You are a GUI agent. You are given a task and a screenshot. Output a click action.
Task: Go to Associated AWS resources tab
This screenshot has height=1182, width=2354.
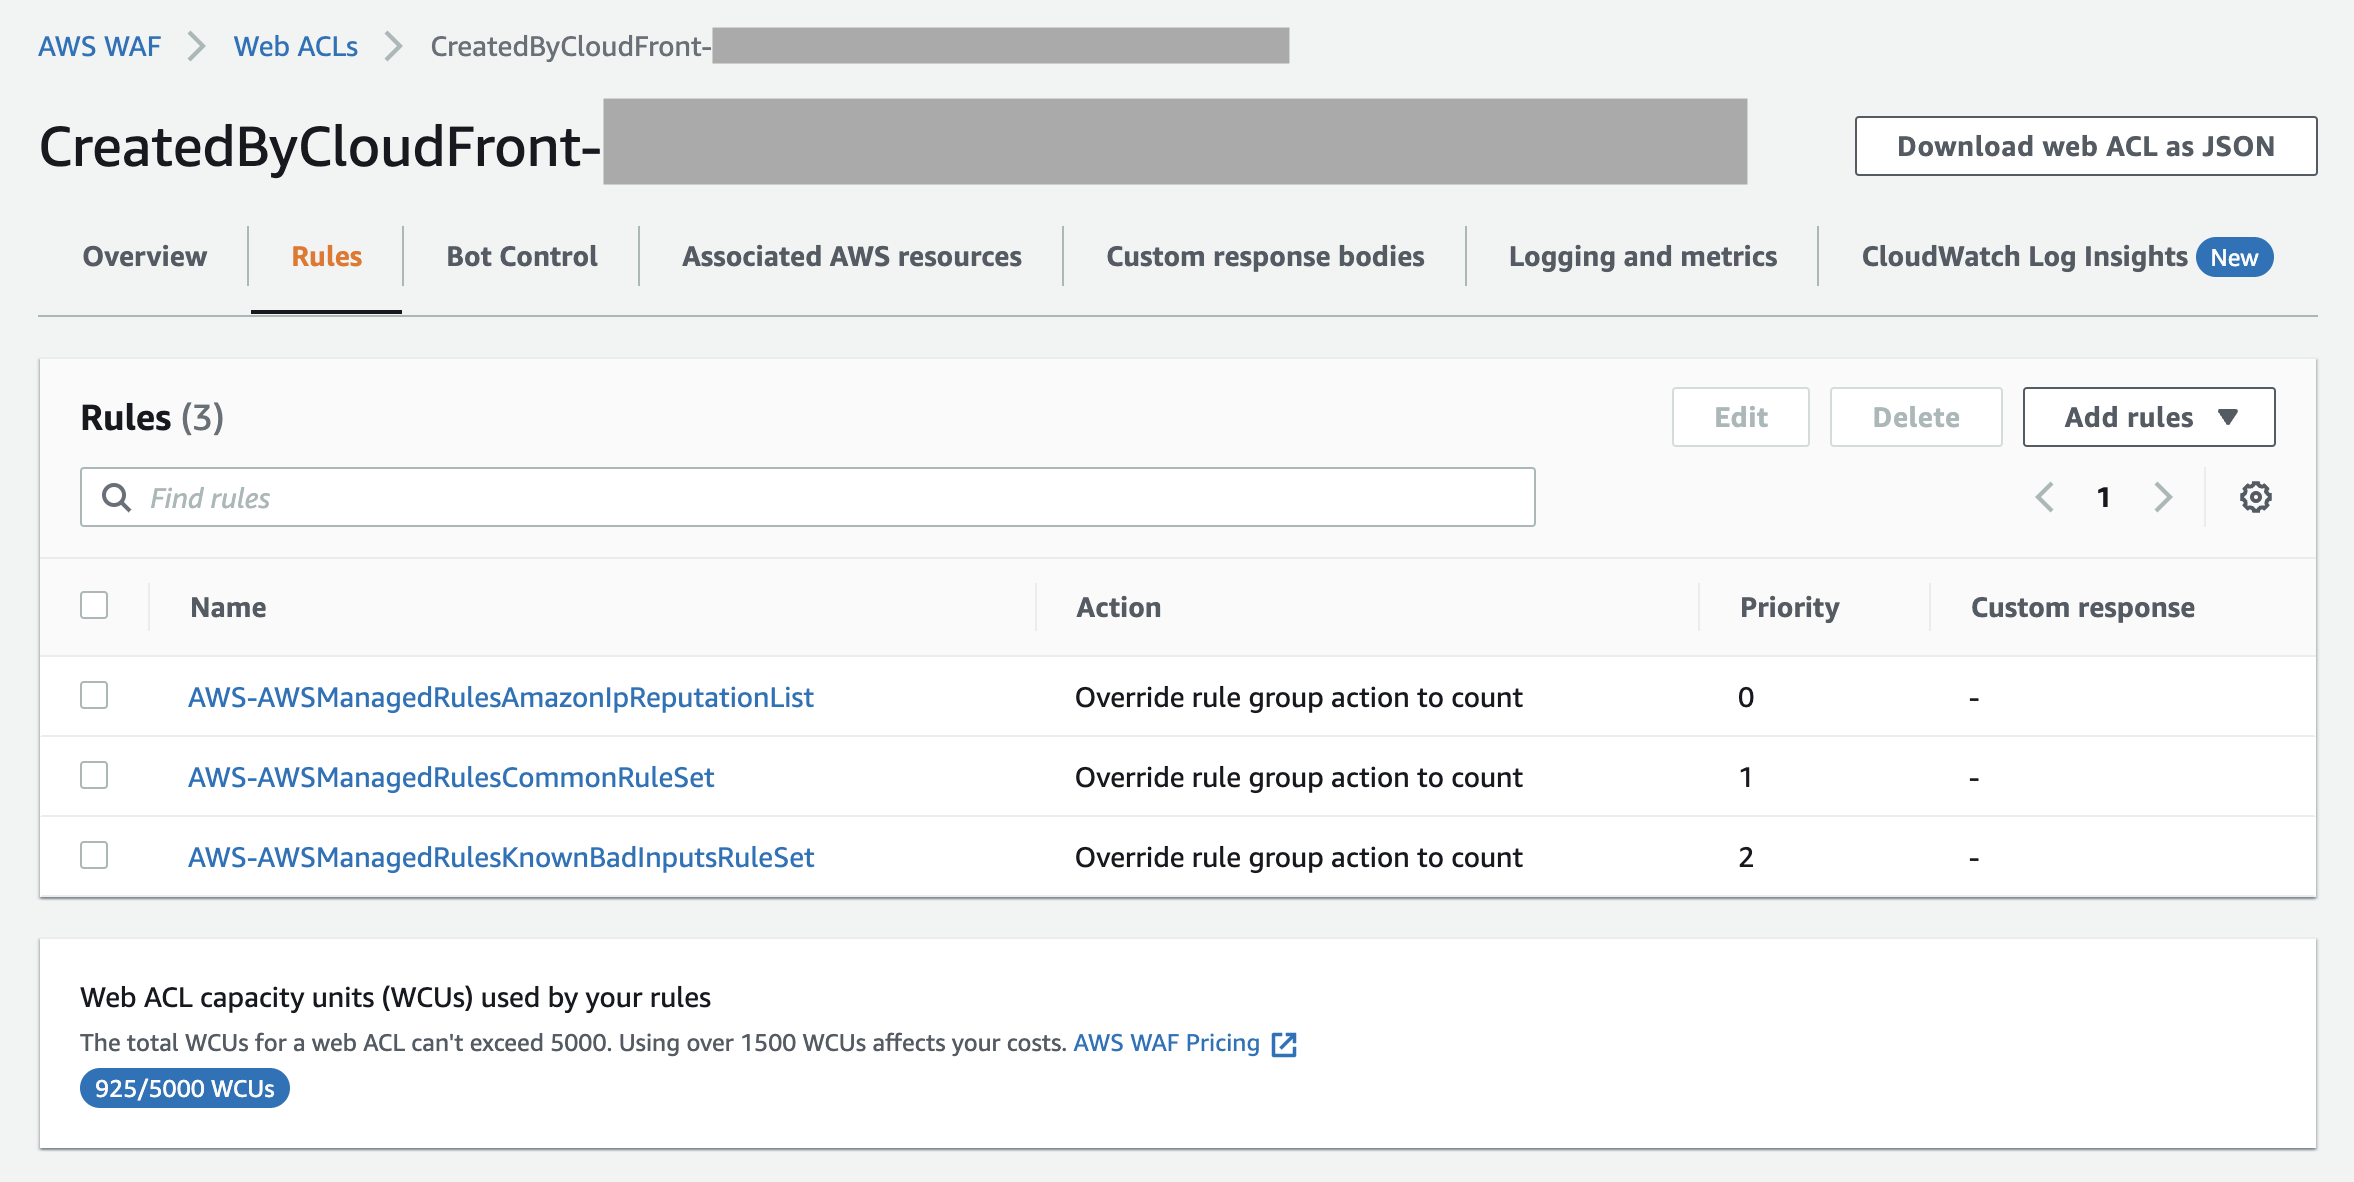pos(852,257)
